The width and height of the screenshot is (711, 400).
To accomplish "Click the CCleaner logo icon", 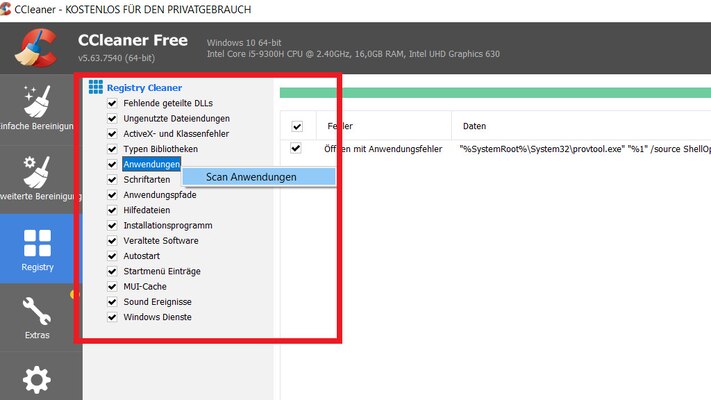I will [36, 48].
